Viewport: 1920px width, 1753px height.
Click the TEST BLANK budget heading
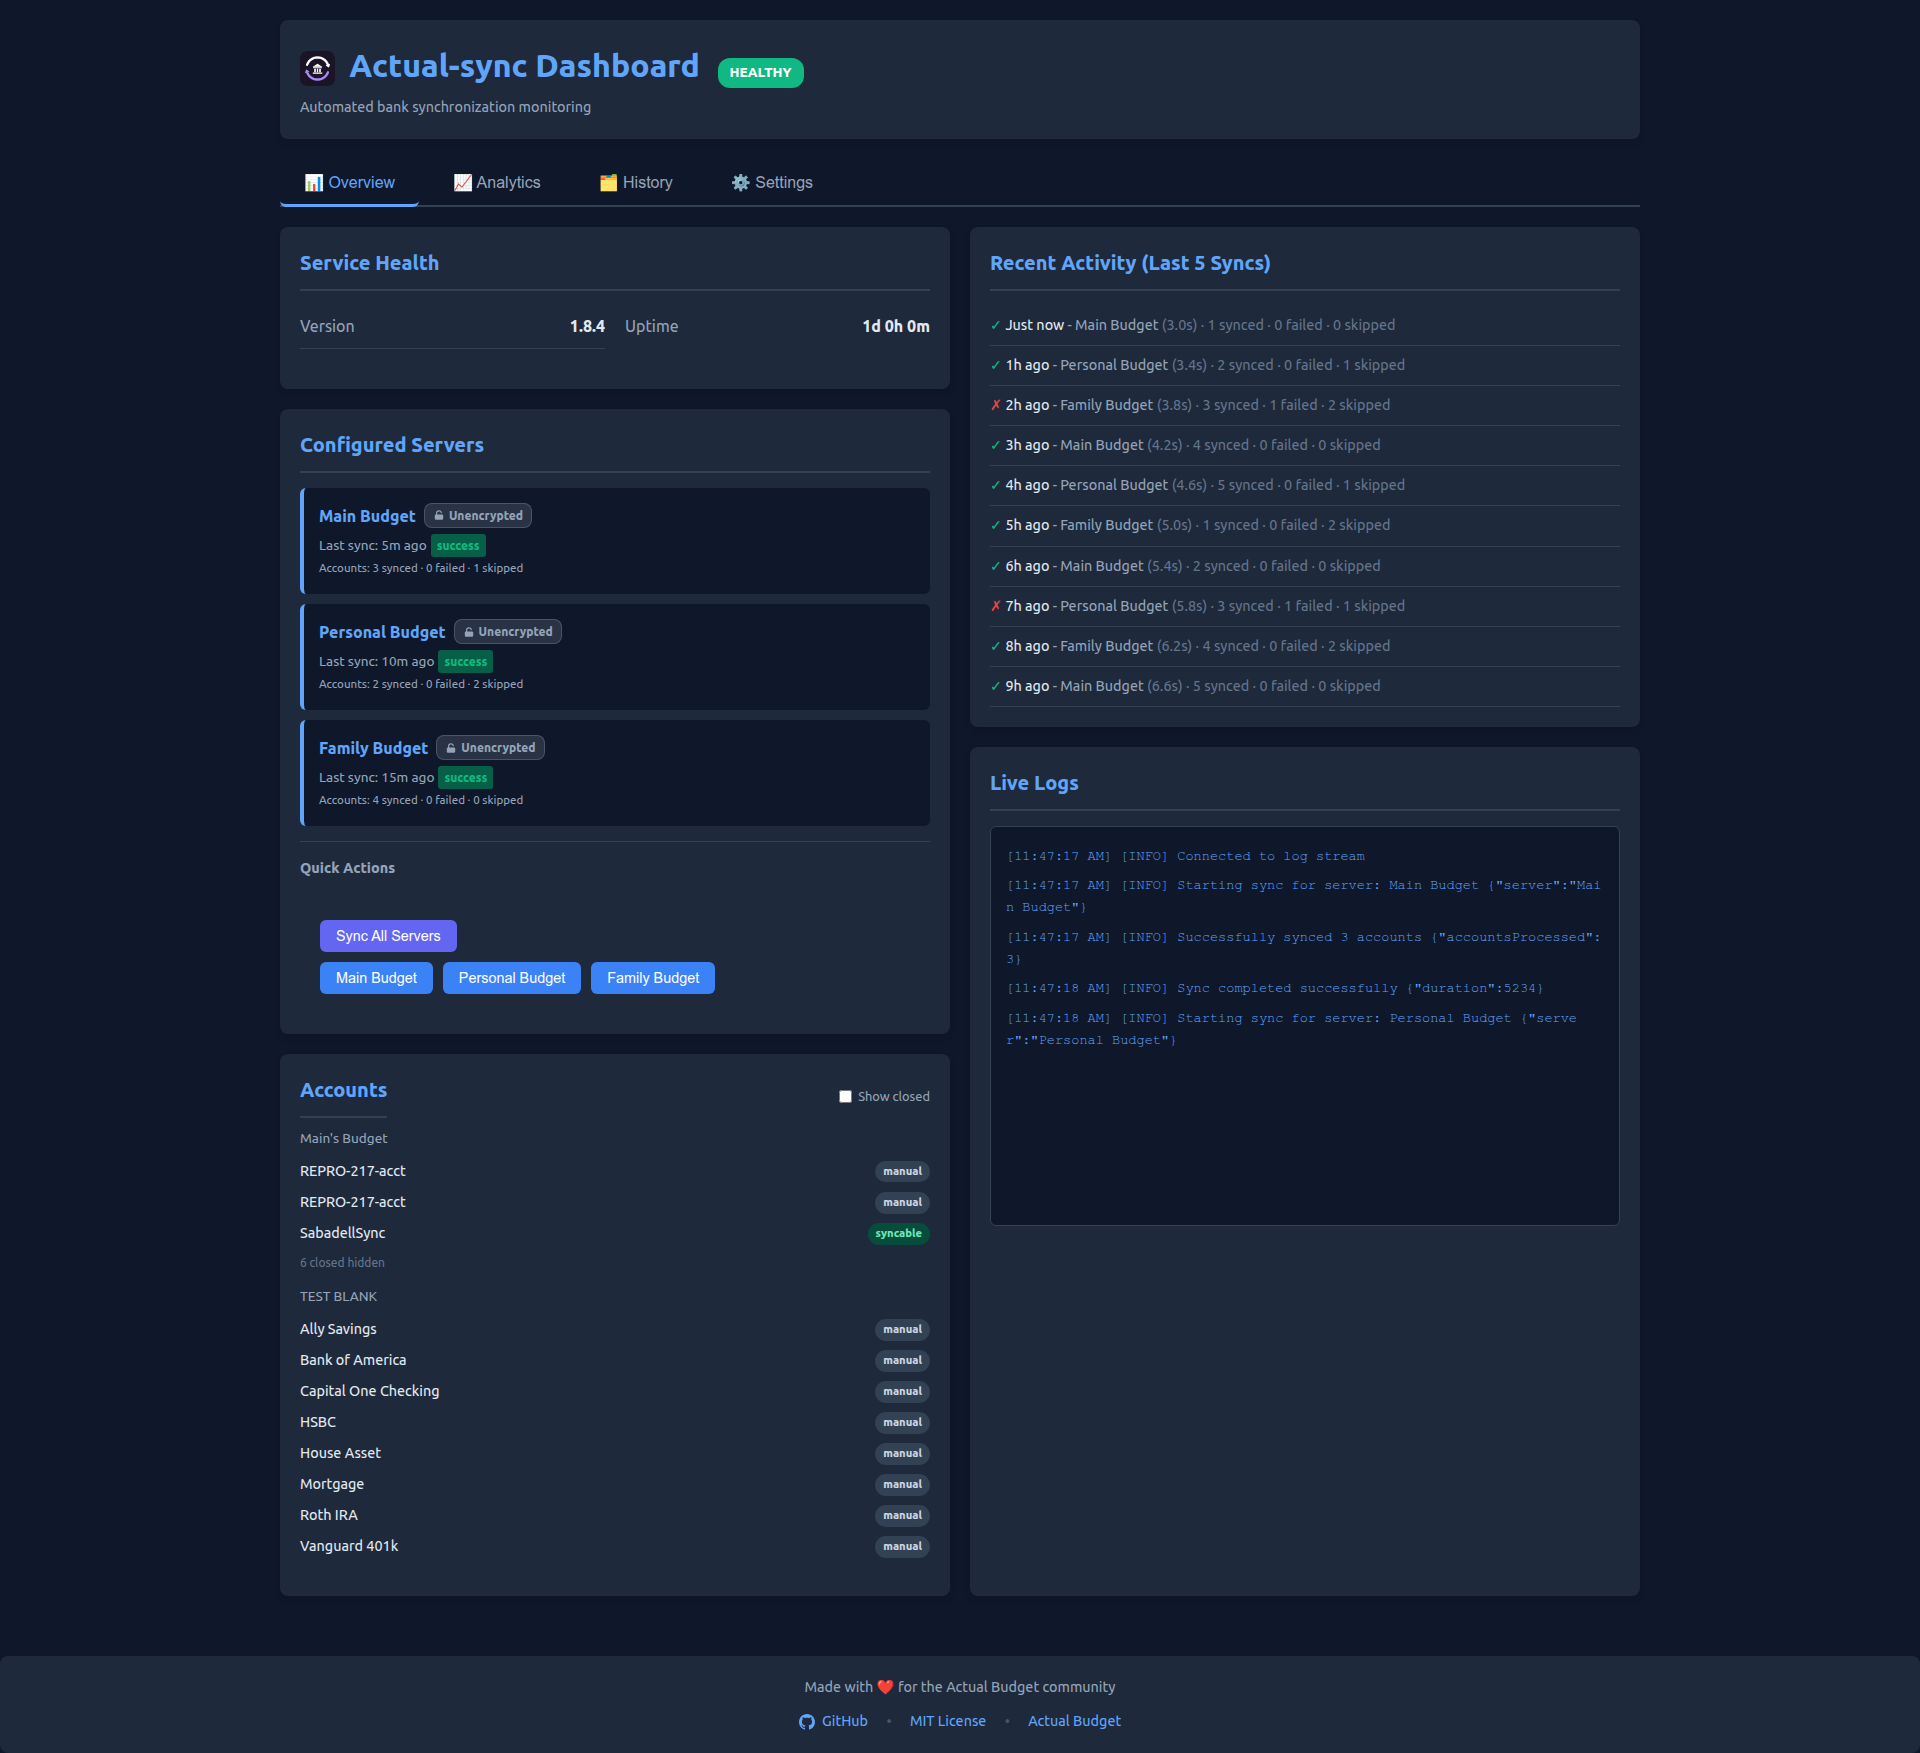(338, 1297)
